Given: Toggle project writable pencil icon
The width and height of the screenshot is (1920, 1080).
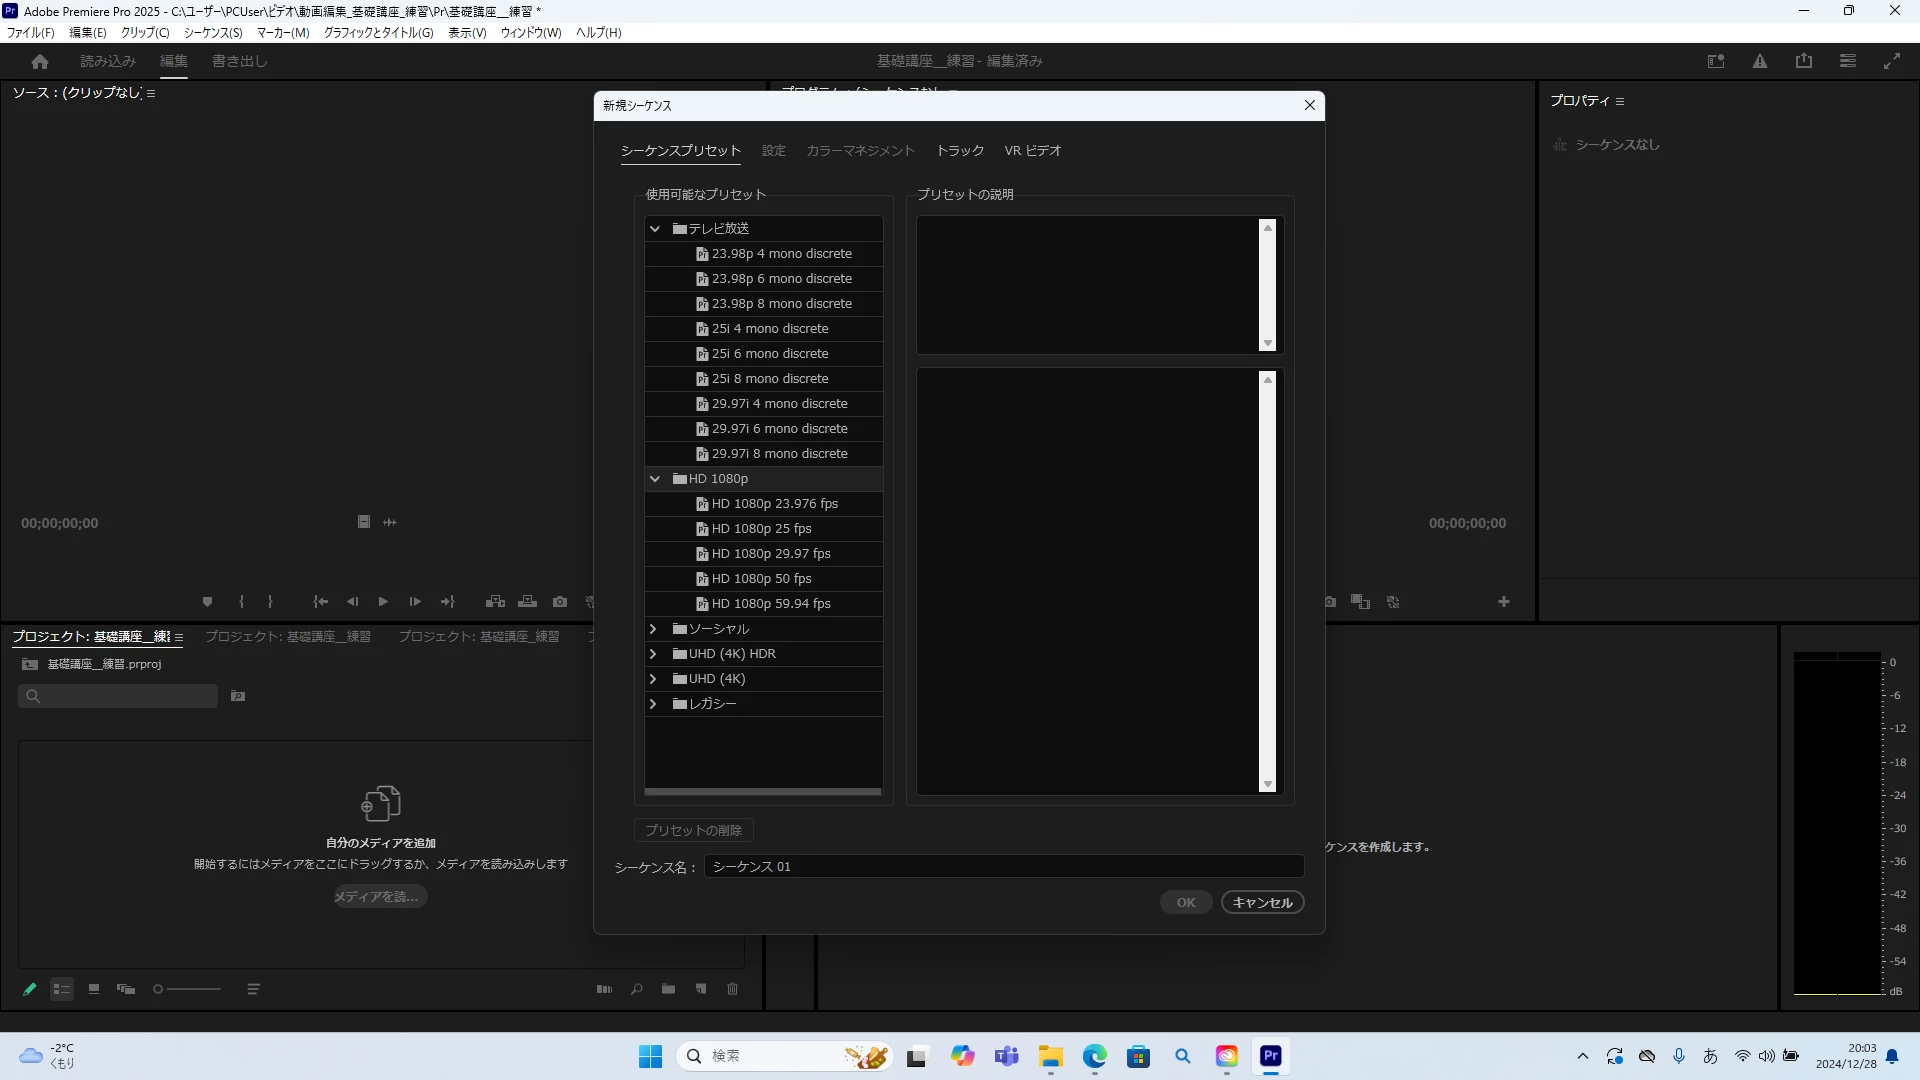Looking at the screenshot, I should click(29, 989).
